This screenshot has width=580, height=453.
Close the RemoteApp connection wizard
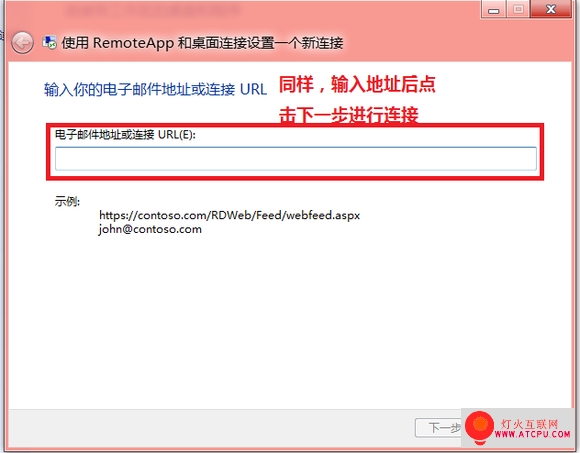[551, 9]
